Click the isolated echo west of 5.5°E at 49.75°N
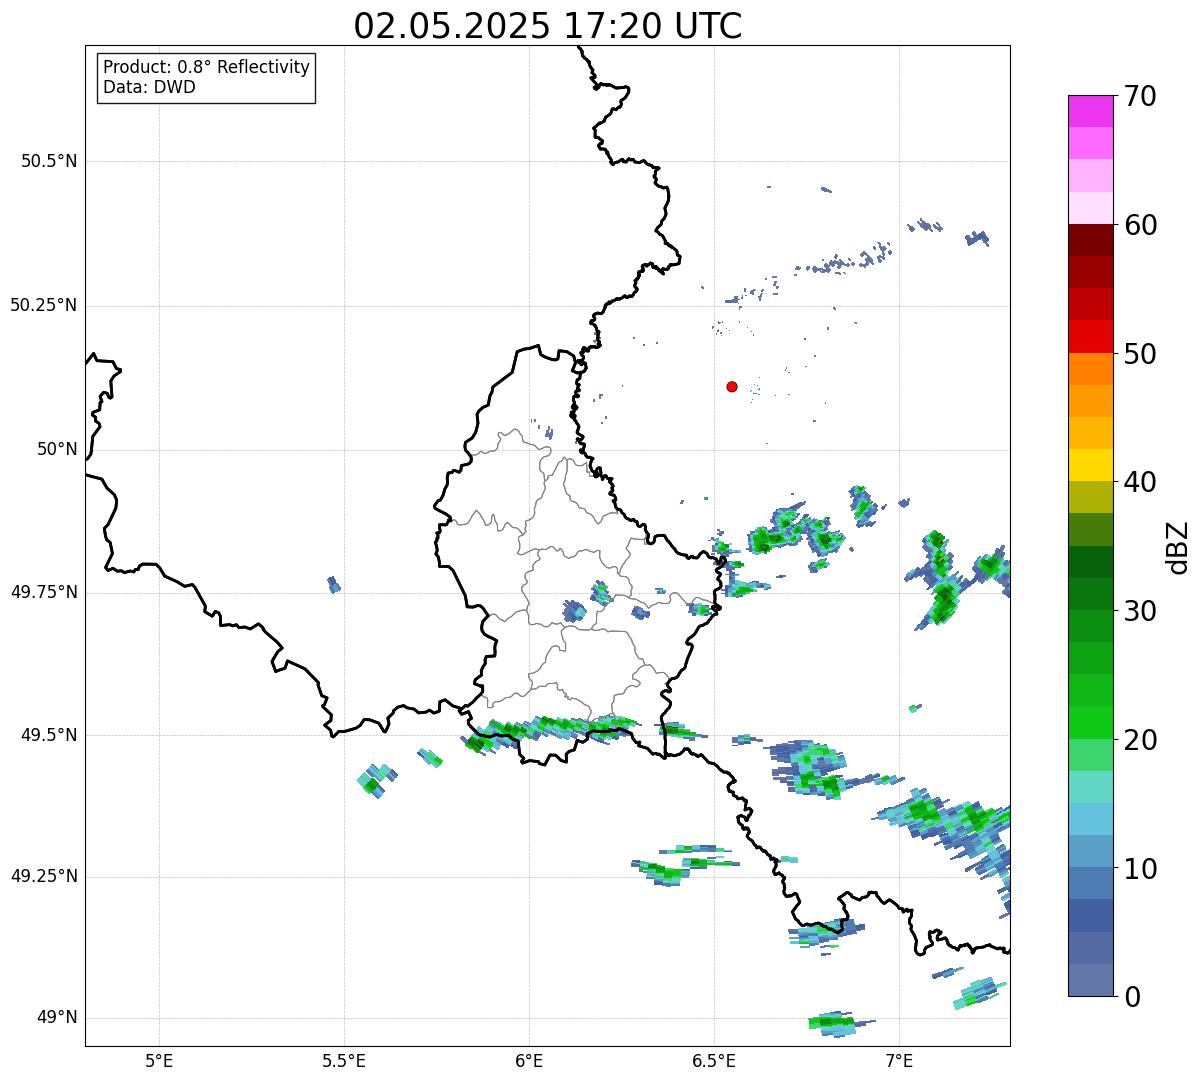1202x1081 pixels. pyautogui.click(x=334, y=584)
